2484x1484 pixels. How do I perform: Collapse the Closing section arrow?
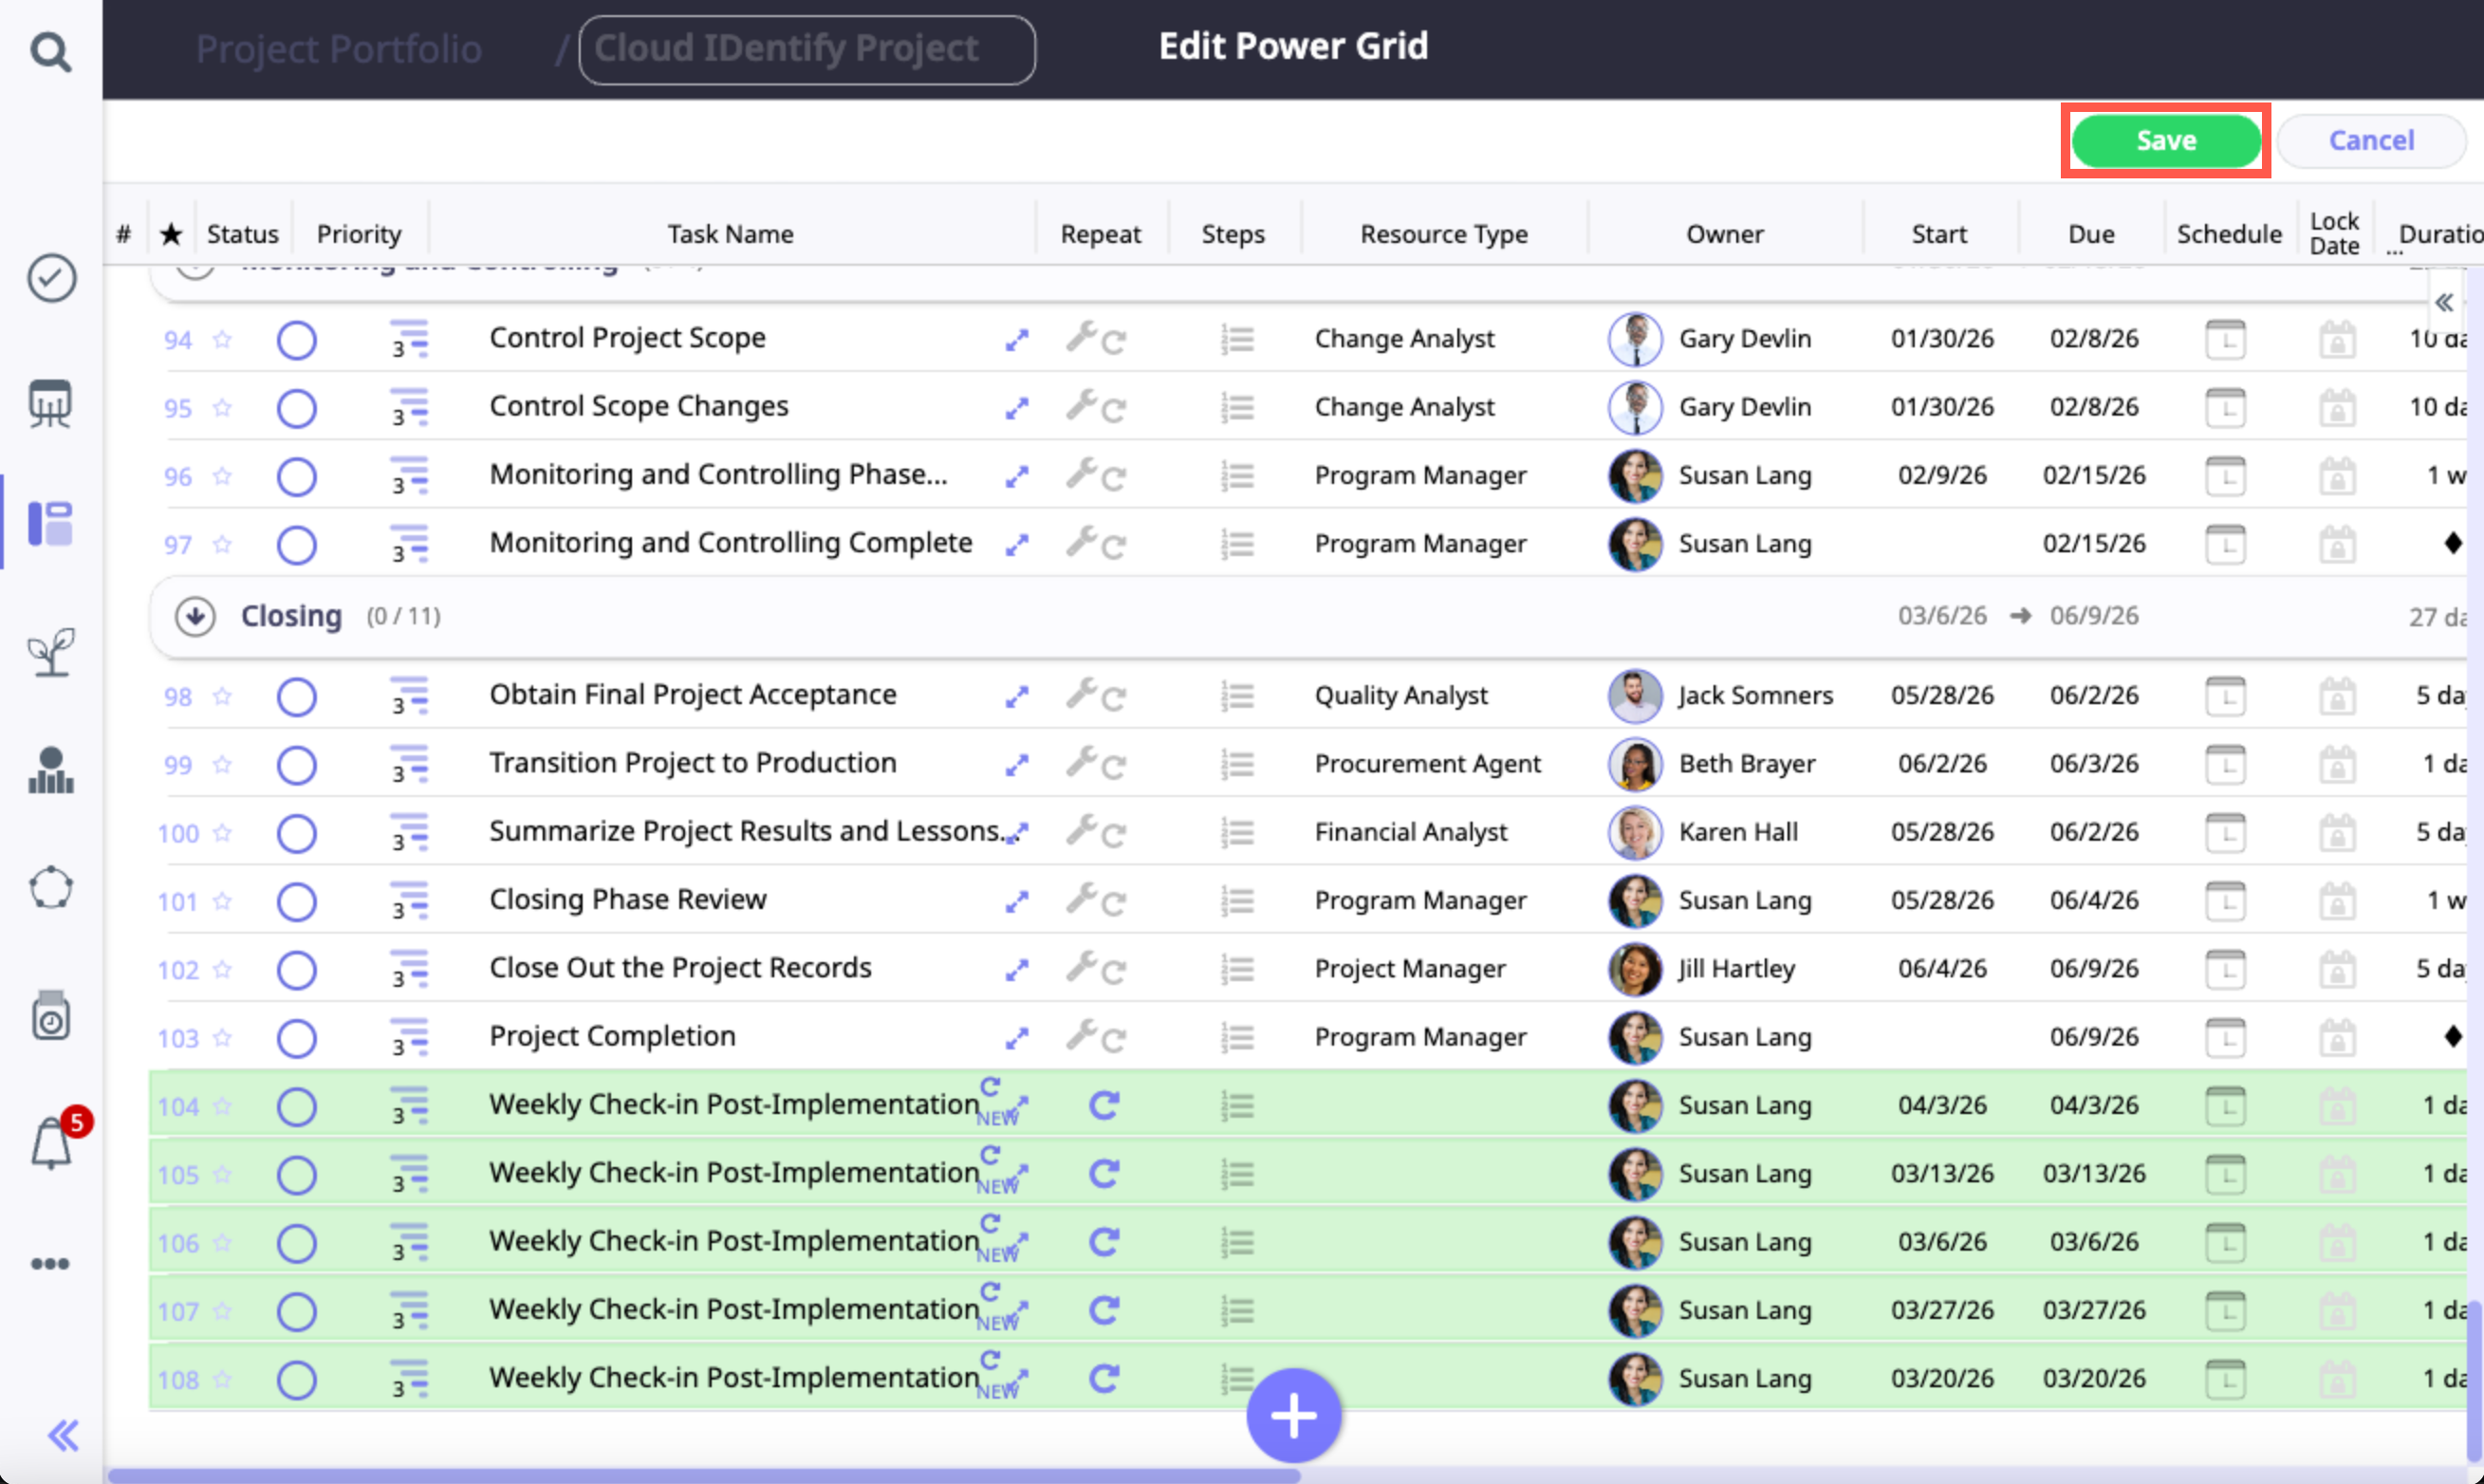click(x=195, y=616)
